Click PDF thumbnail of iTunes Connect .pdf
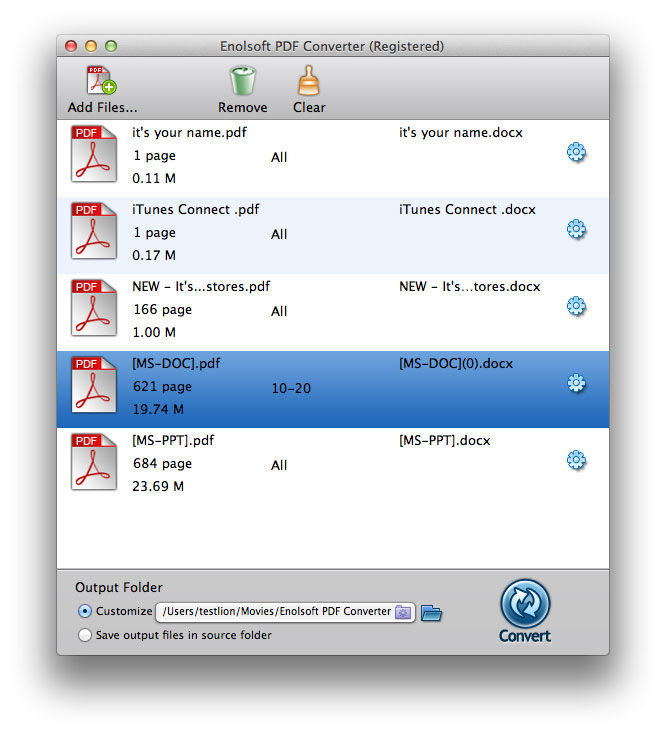Screen dimensions: 666x734 coord(94,230)
